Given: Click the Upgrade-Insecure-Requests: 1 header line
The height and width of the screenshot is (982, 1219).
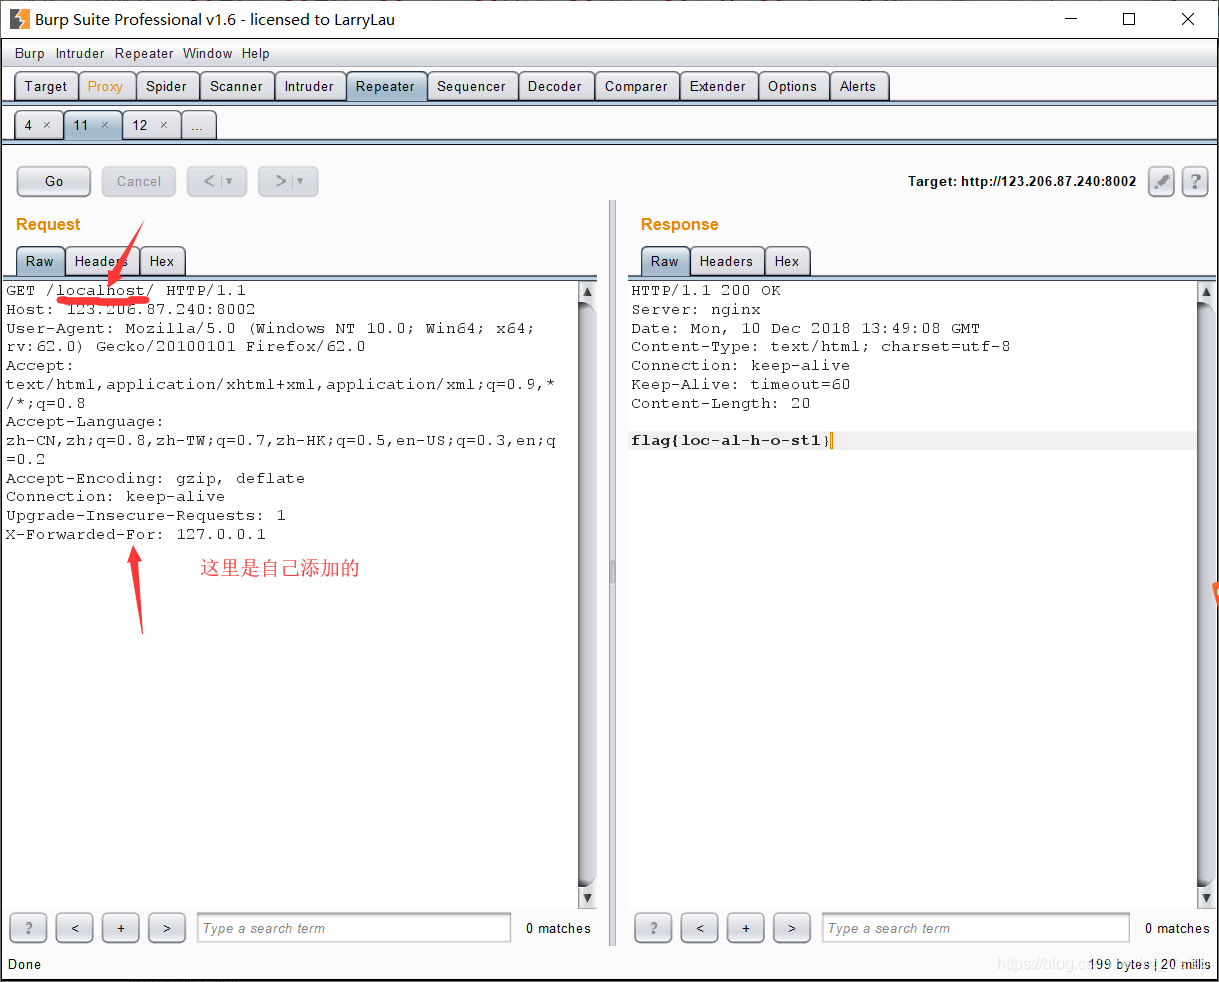Looking at the screenshot, I should click(x=146, y=516).
